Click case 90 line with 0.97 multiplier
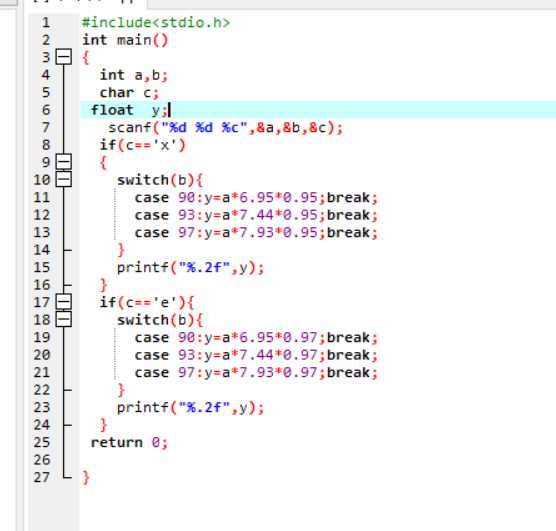Screen dimensions: 556x531 click(x=256, y=337)
